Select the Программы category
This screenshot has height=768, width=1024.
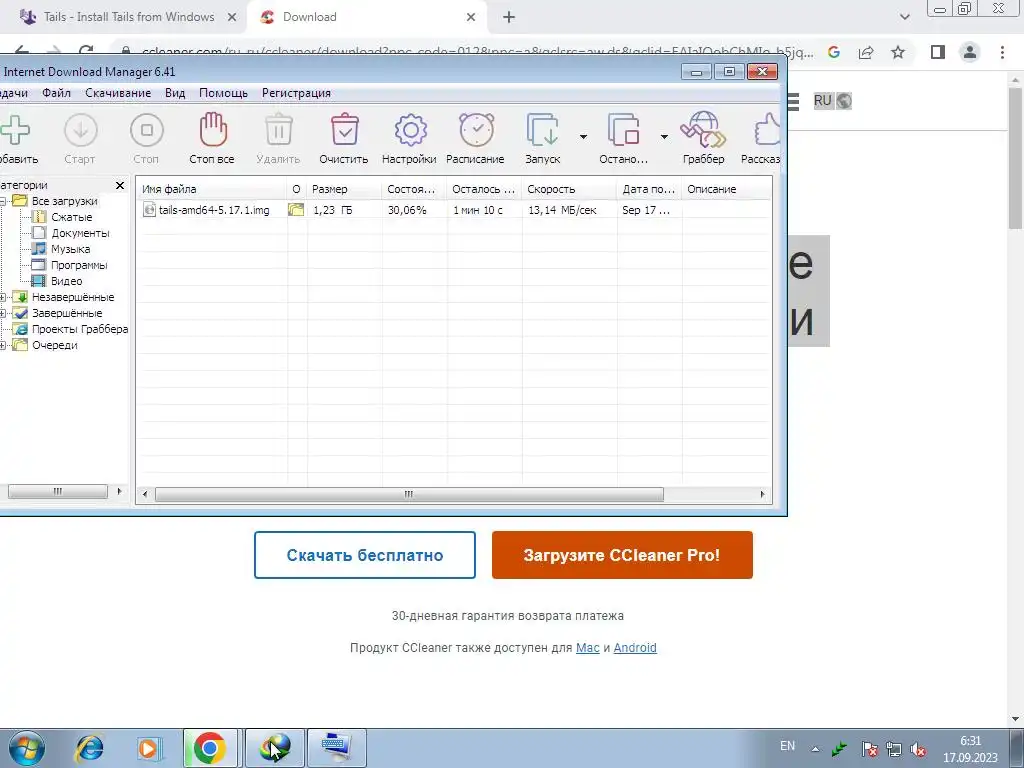[79, 265]
